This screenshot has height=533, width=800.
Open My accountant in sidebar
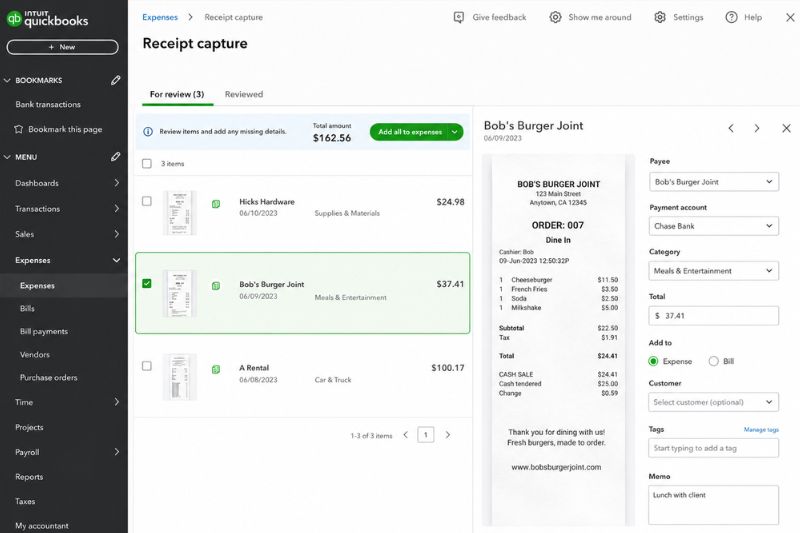pos(42,526)
